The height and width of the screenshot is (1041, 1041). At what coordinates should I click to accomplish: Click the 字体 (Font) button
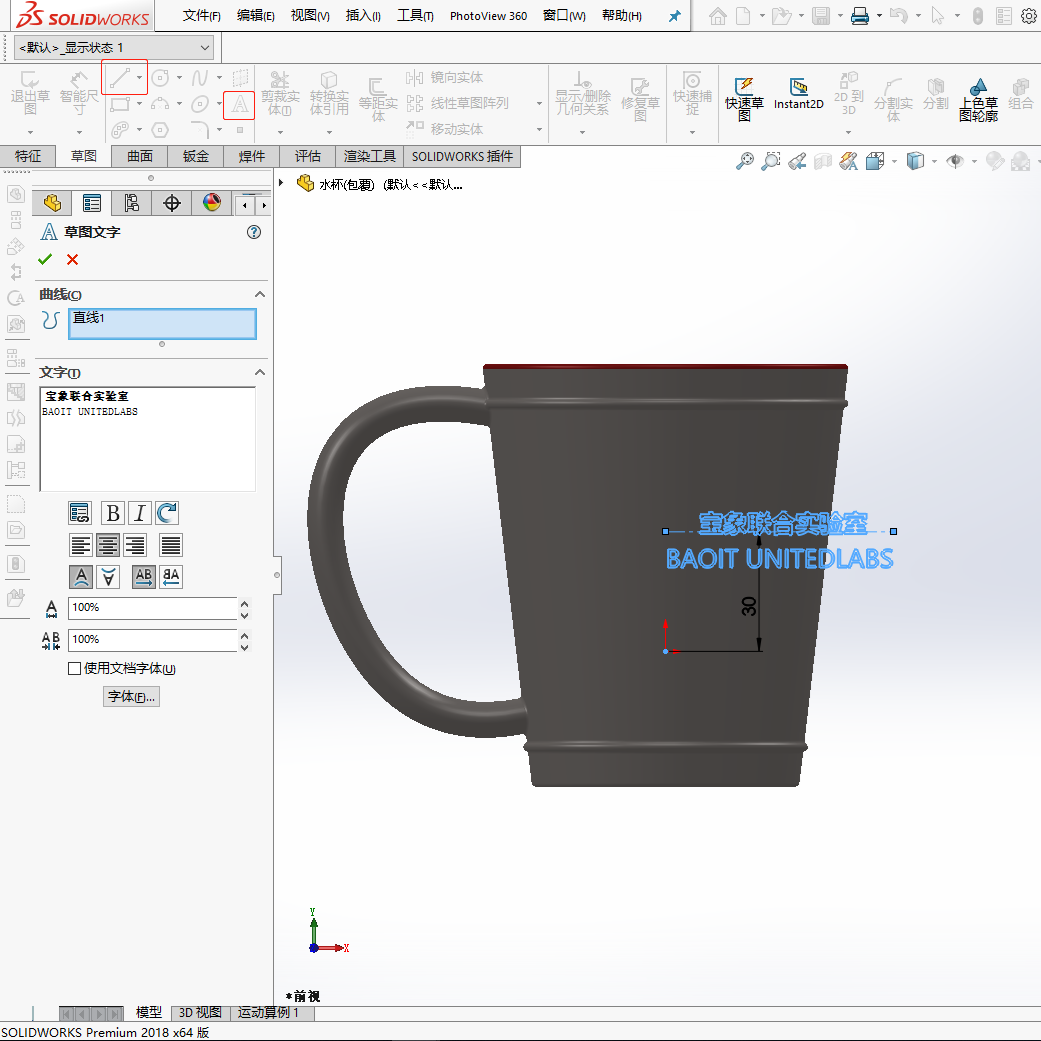(131, 696)
